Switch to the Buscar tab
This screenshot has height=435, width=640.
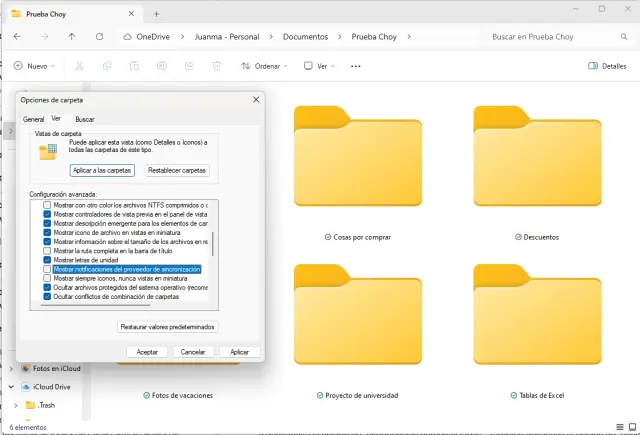click(85, 118)
